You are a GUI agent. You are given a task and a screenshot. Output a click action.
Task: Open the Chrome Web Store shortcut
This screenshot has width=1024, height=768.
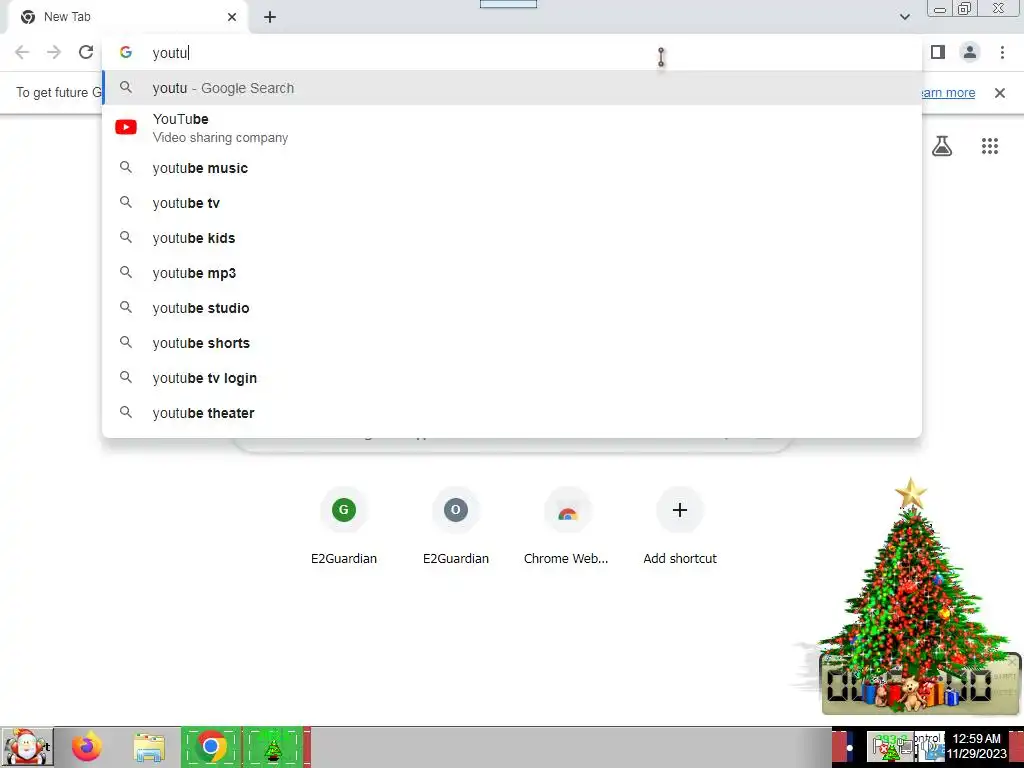(x=568, y=526)
